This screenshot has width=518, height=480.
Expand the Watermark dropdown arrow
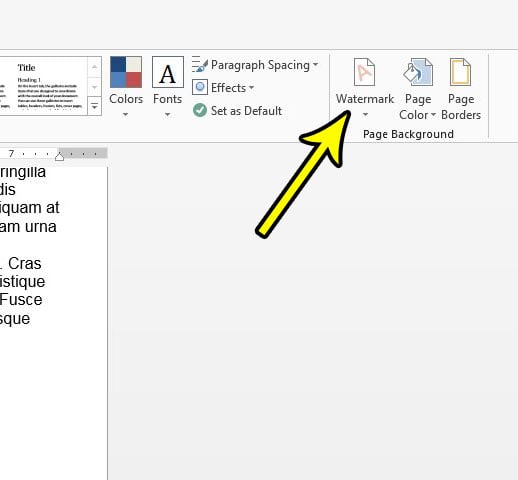365,115
